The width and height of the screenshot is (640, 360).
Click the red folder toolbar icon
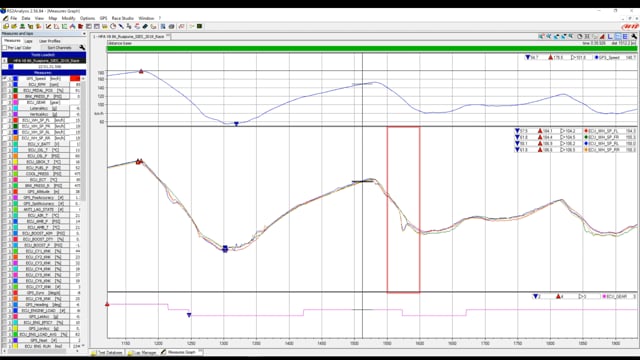80,26
